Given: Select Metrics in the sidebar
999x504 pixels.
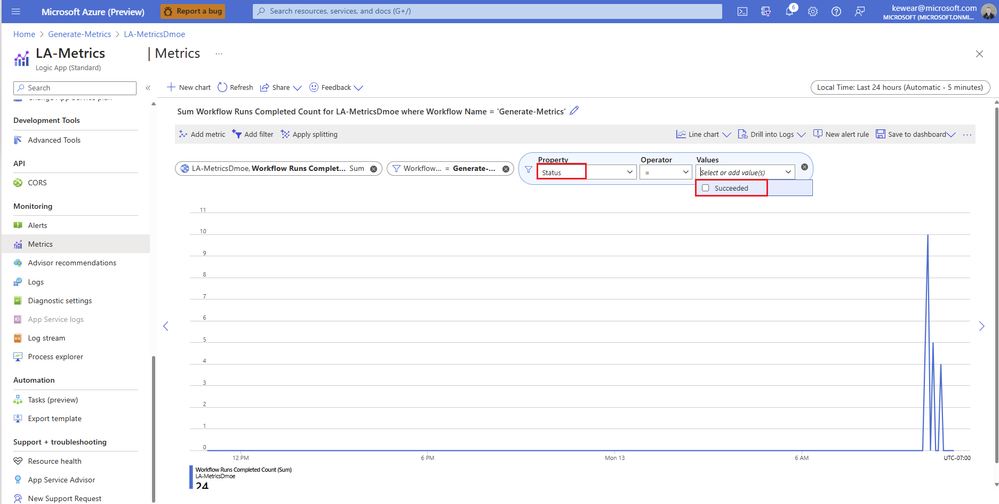Looking at the screenshot, I should (40, 244).
